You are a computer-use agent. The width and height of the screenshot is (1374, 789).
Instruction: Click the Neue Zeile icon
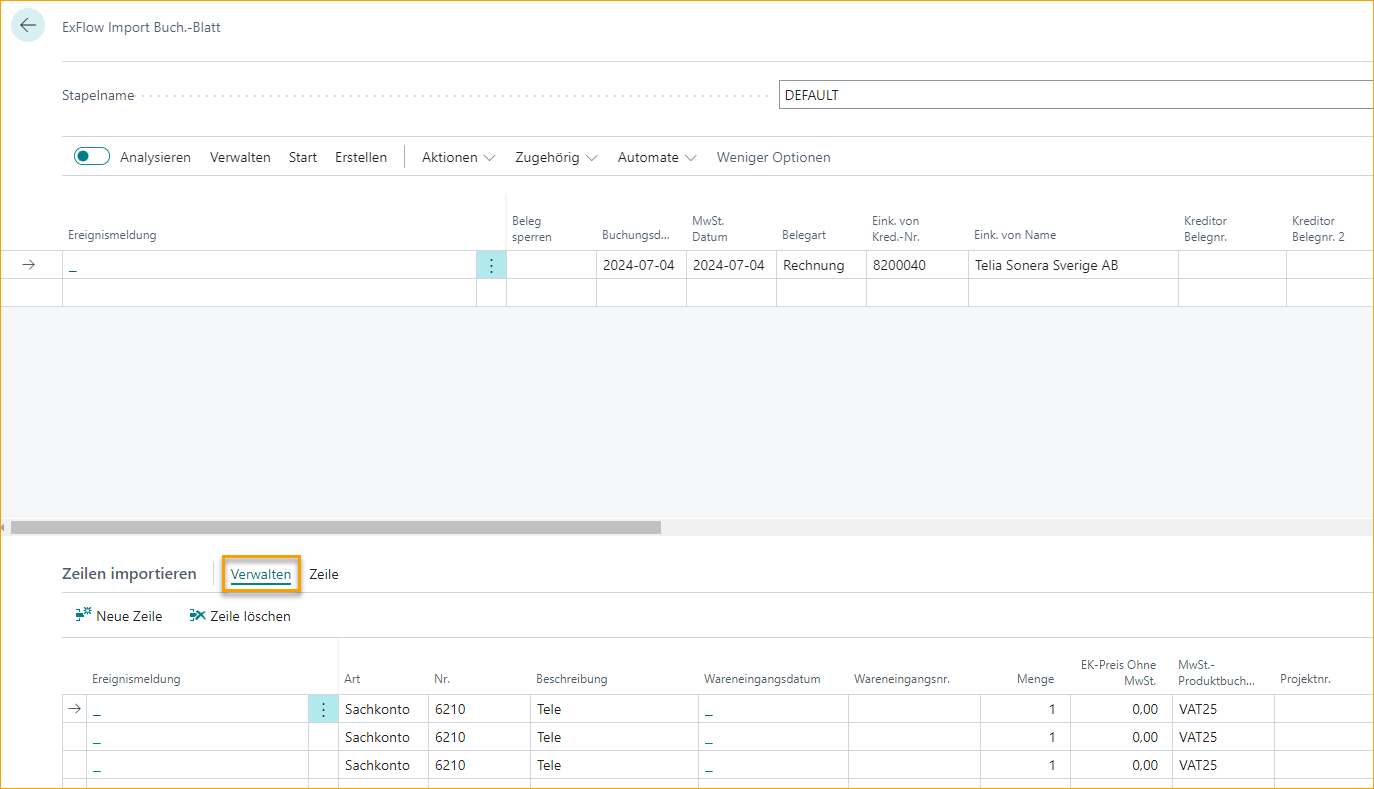click(x=84, y=615)
